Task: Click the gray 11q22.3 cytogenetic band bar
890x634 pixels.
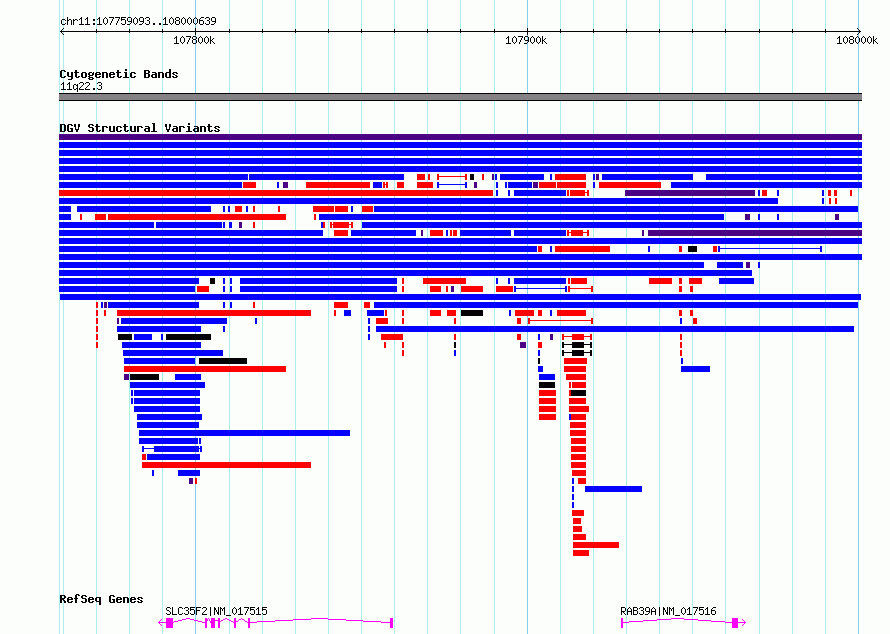Action: click(460, 97)
